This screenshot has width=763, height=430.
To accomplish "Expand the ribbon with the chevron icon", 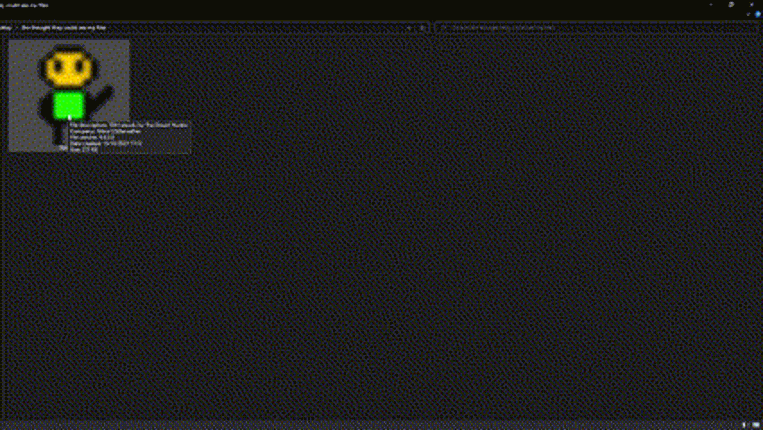I will point(748,14).
